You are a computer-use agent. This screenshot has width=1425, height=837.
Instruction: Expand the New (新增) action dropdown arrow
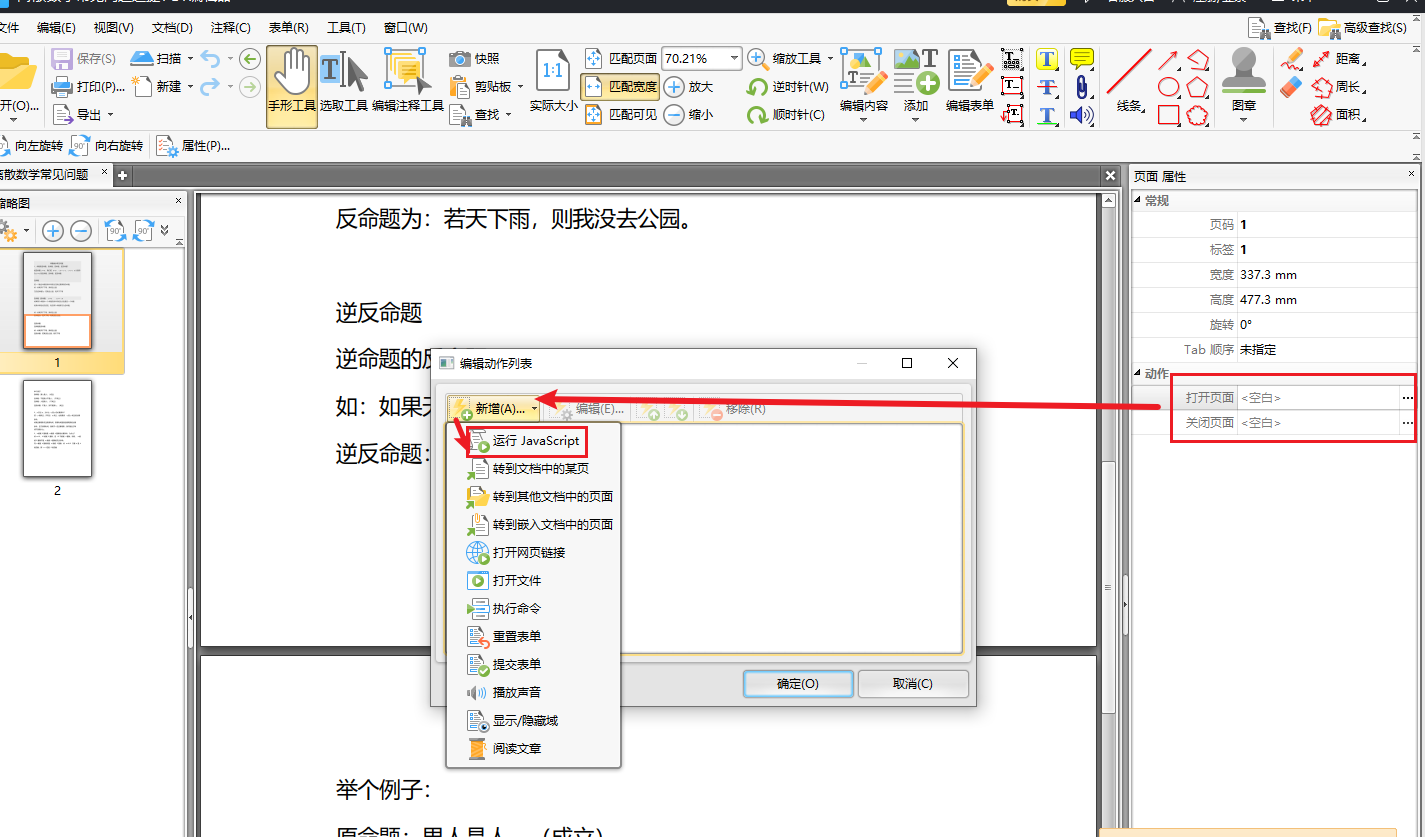click(x=535, y=409)
